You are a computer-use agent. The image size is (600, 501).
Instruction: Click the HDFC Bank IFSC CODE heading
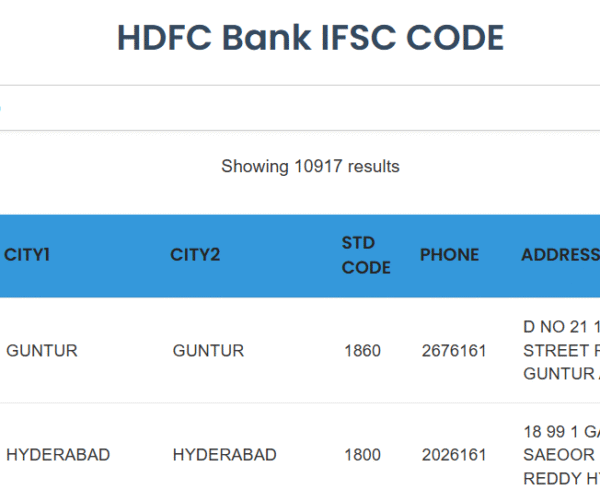point(310,39)
